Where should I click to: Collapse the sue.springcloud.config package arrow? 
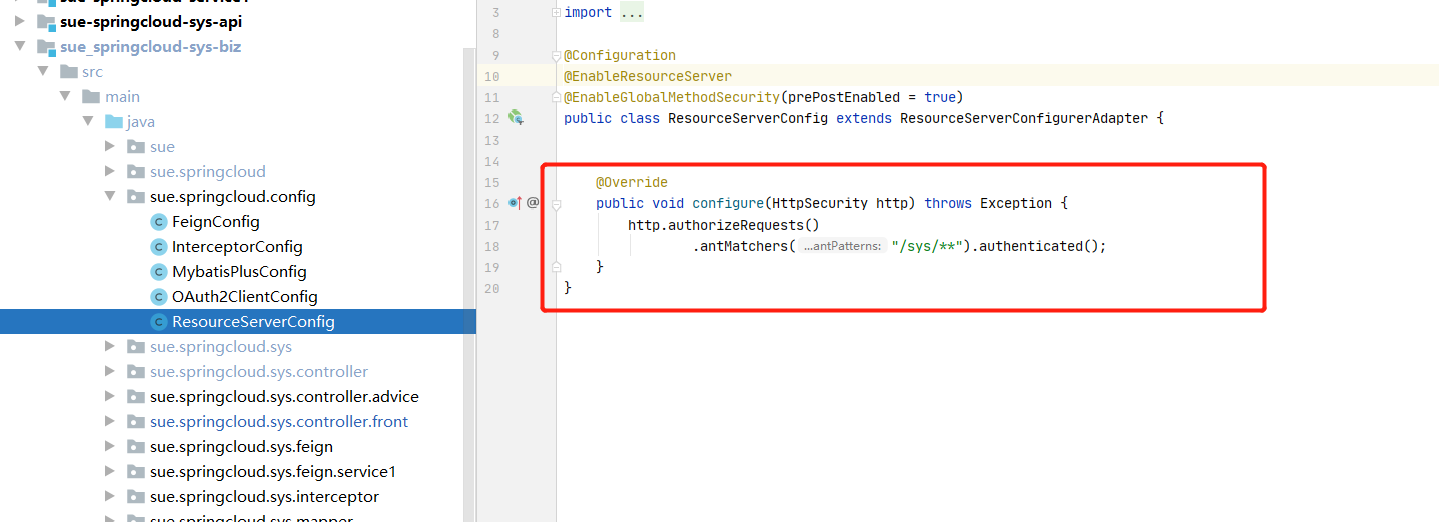(x=110, y=197)
